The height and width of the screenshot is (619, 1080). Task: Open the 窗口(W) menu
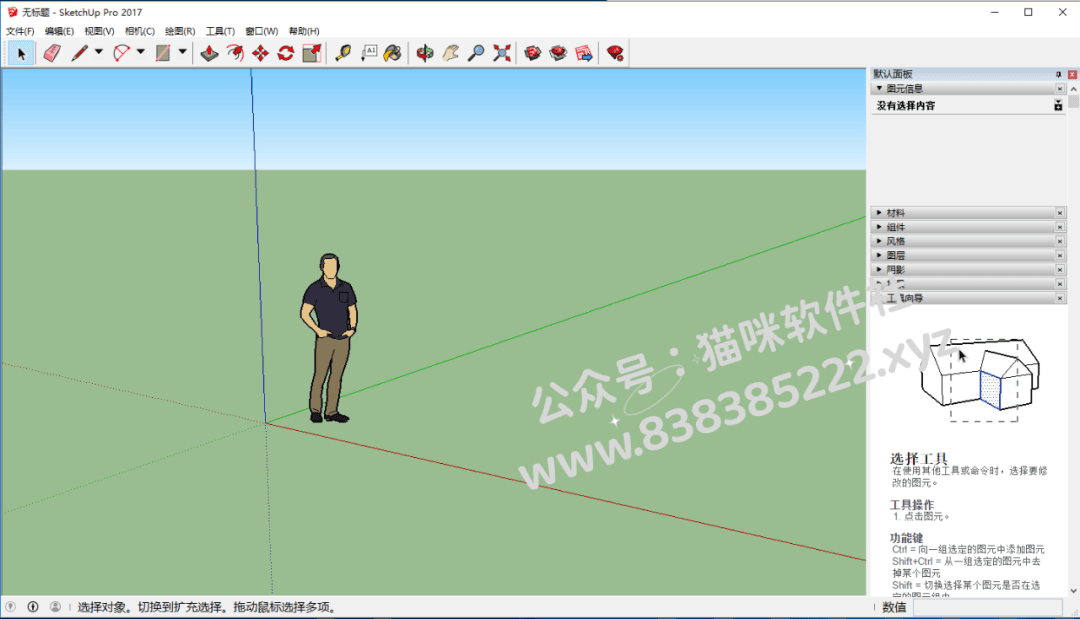(x=262, y=31)
